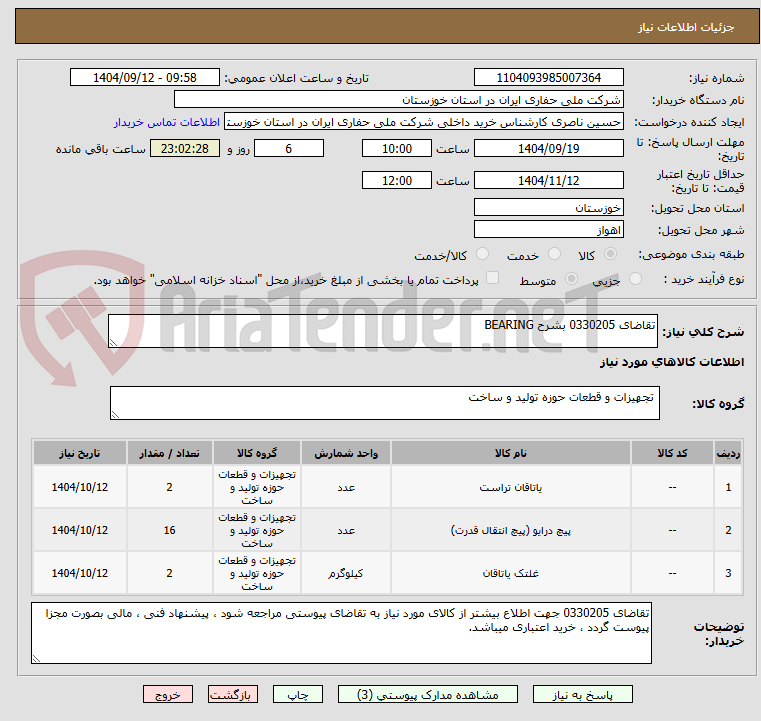Select the متوسط purchase type radio
Screen dimensions: 761x721
coord(572,279)
